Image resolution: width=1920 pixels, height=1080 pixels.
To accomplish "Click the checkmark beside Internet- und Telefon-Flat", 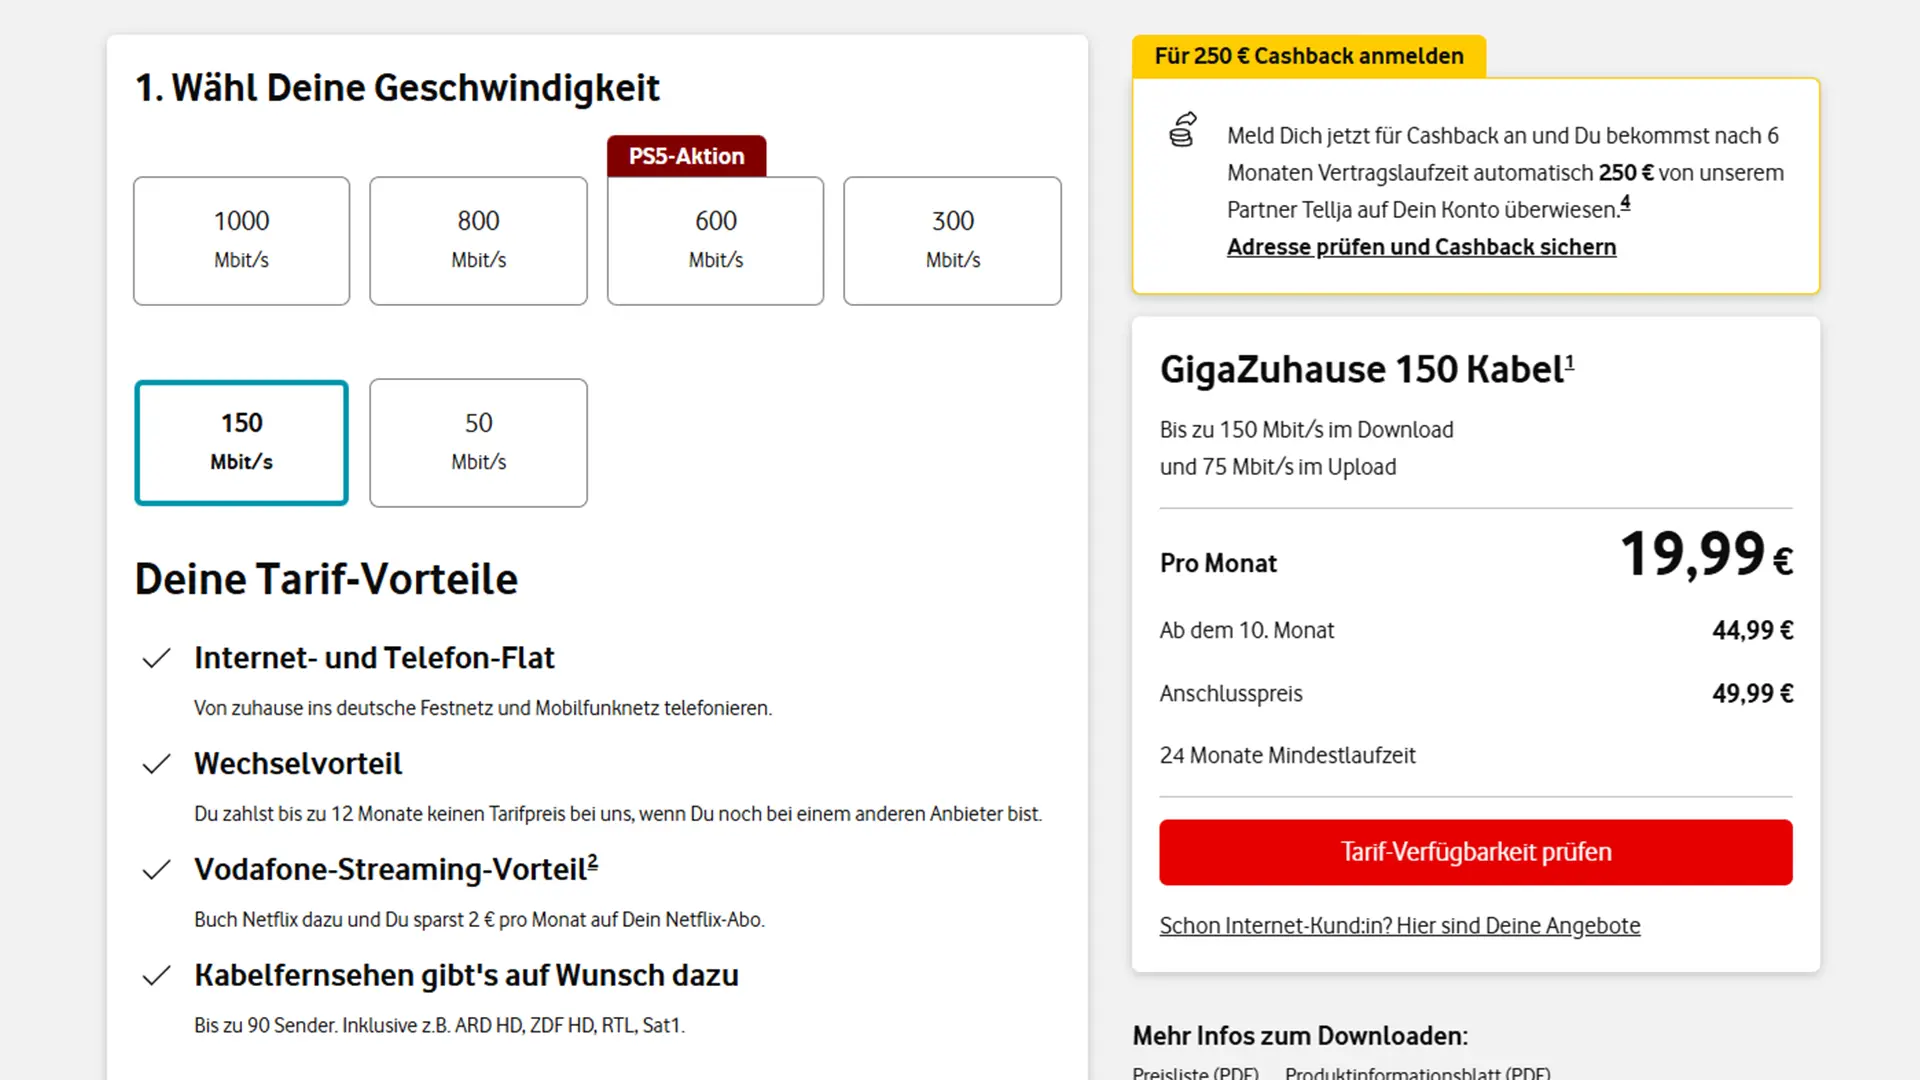I will tap(157, 658).
